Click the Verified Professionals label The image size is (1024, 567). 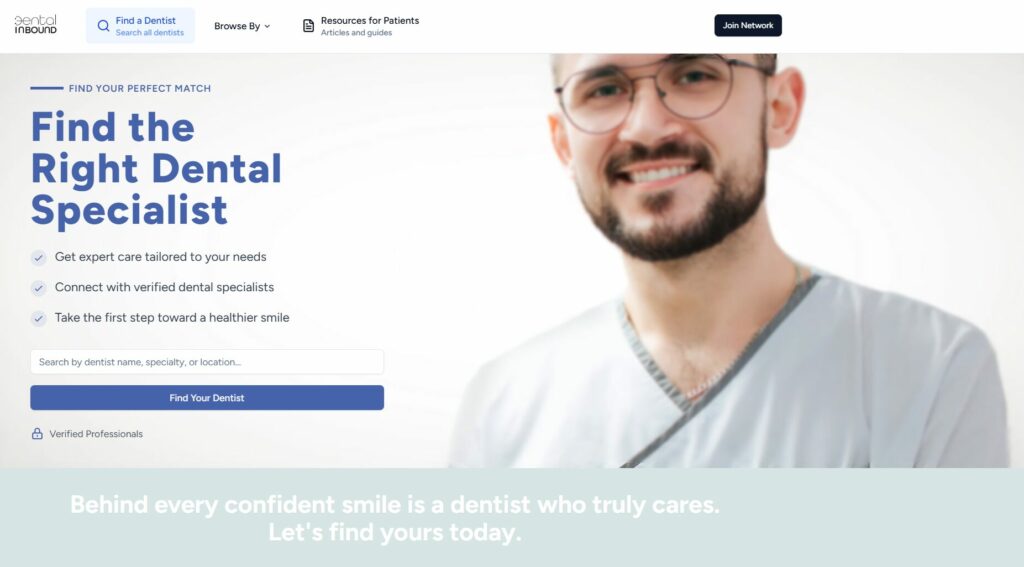point(96,434)
